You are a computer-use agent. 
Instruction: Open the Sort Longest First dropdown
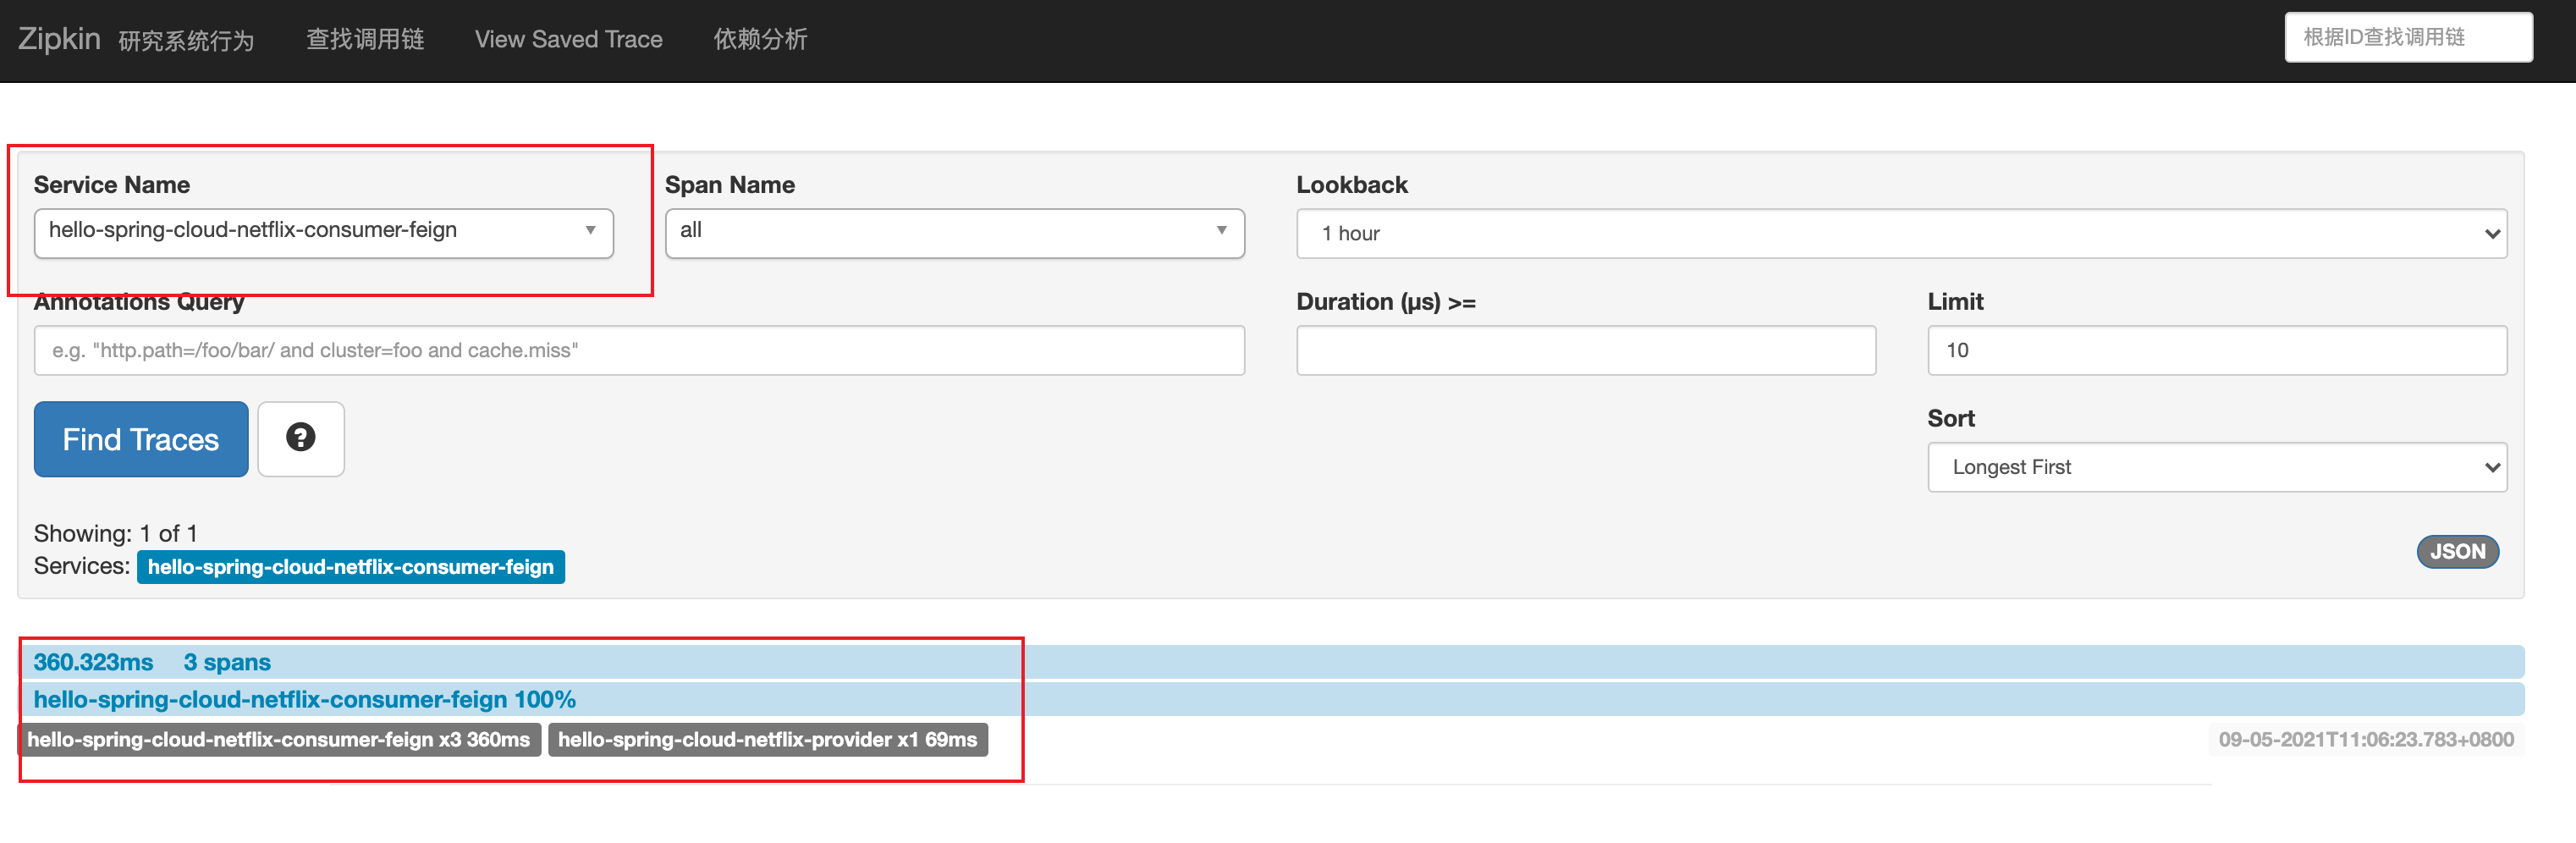click(2217, 467)
